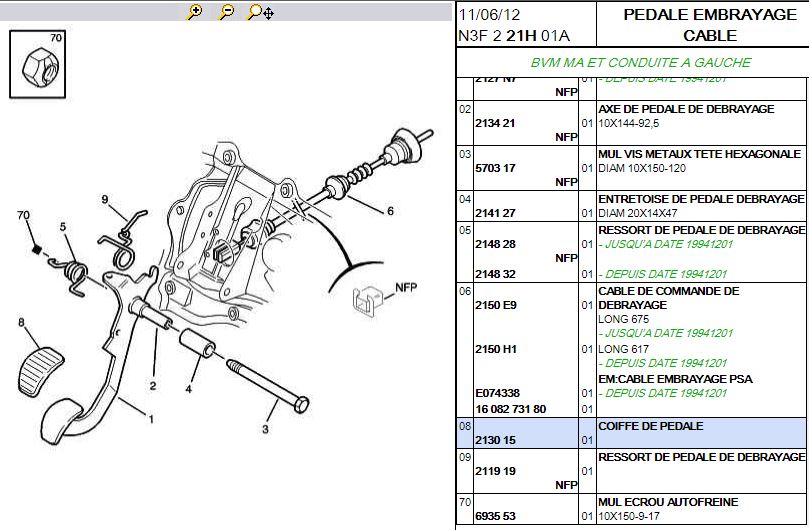This screenshot has height=530, width=809.
Task: Click the PEDALE EMBRAYAGE CABLE title header
Action: click(696, 25)
